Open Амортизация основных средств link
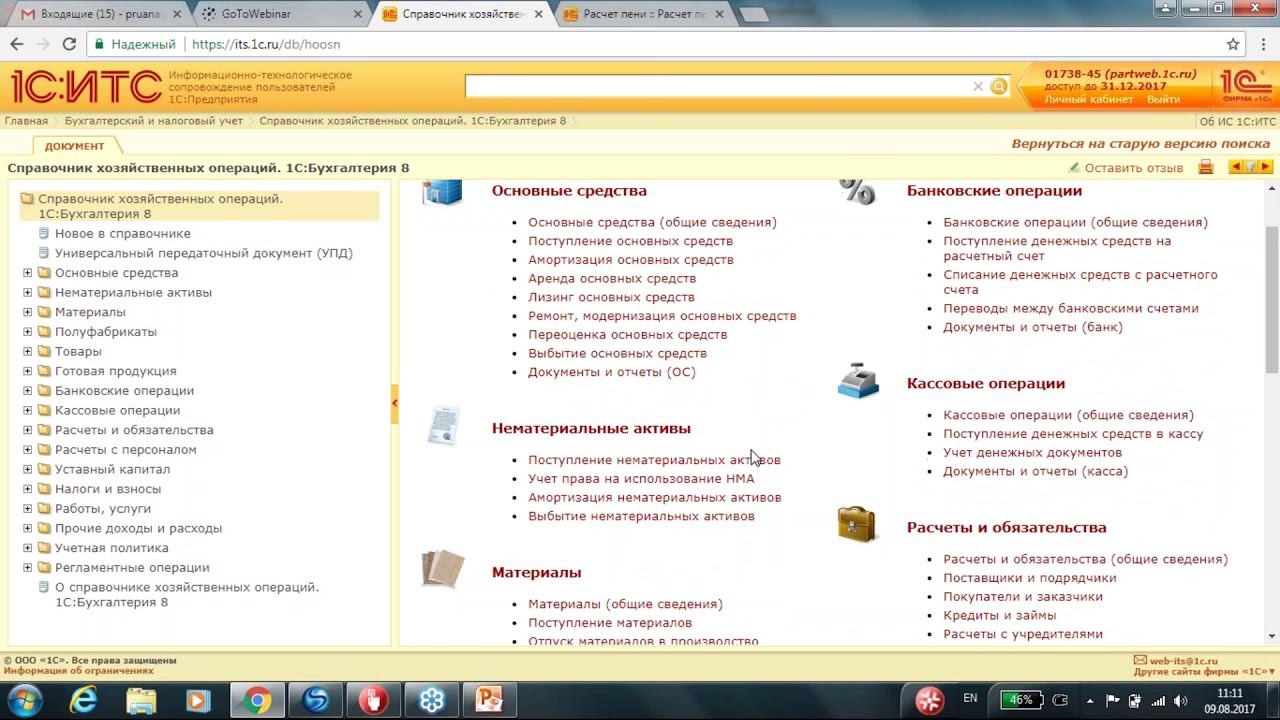Image resolution: width=1280 pixels, height=720 pixels. 631,260
